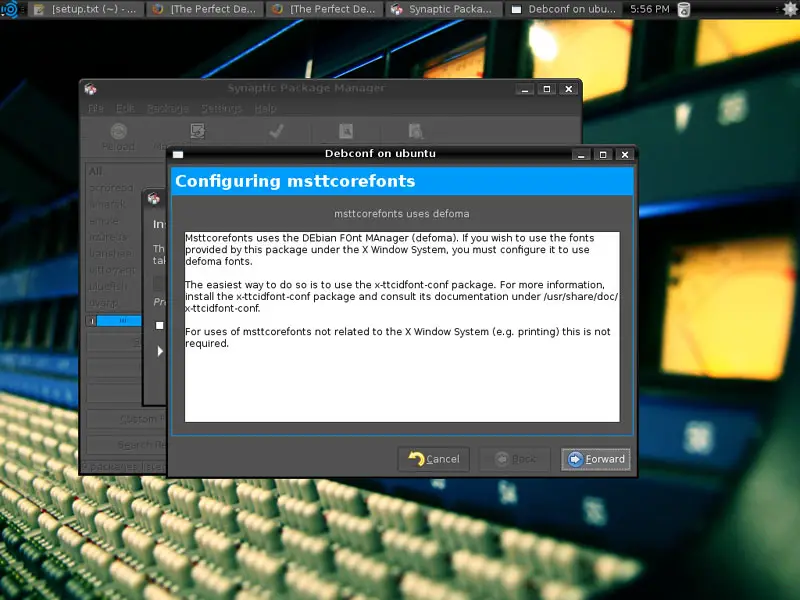Click the icon of the partially hidden dialog
The image size is (800, 600).
point(154,198)
